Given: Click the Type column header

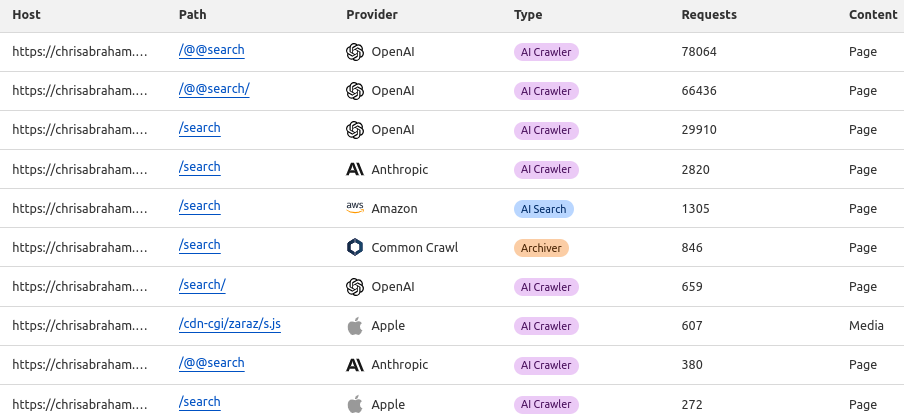Looking at the screenshot, I should 528,15.
